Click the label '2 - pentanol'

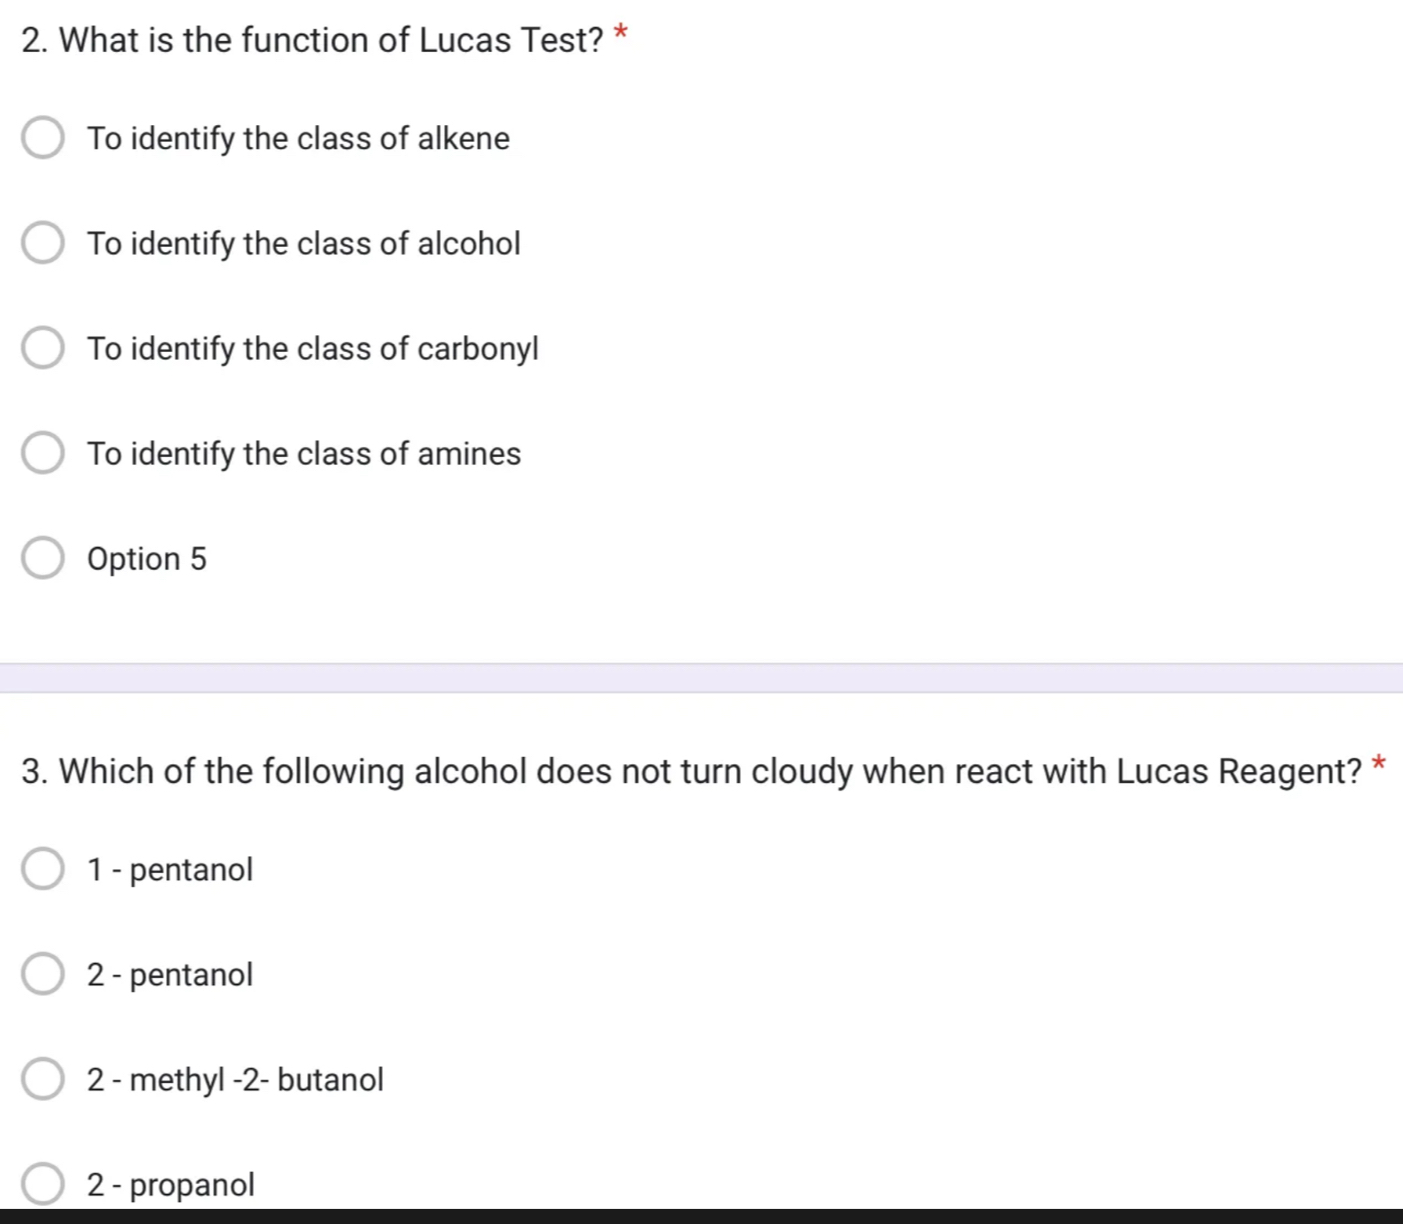click(170, 974)
